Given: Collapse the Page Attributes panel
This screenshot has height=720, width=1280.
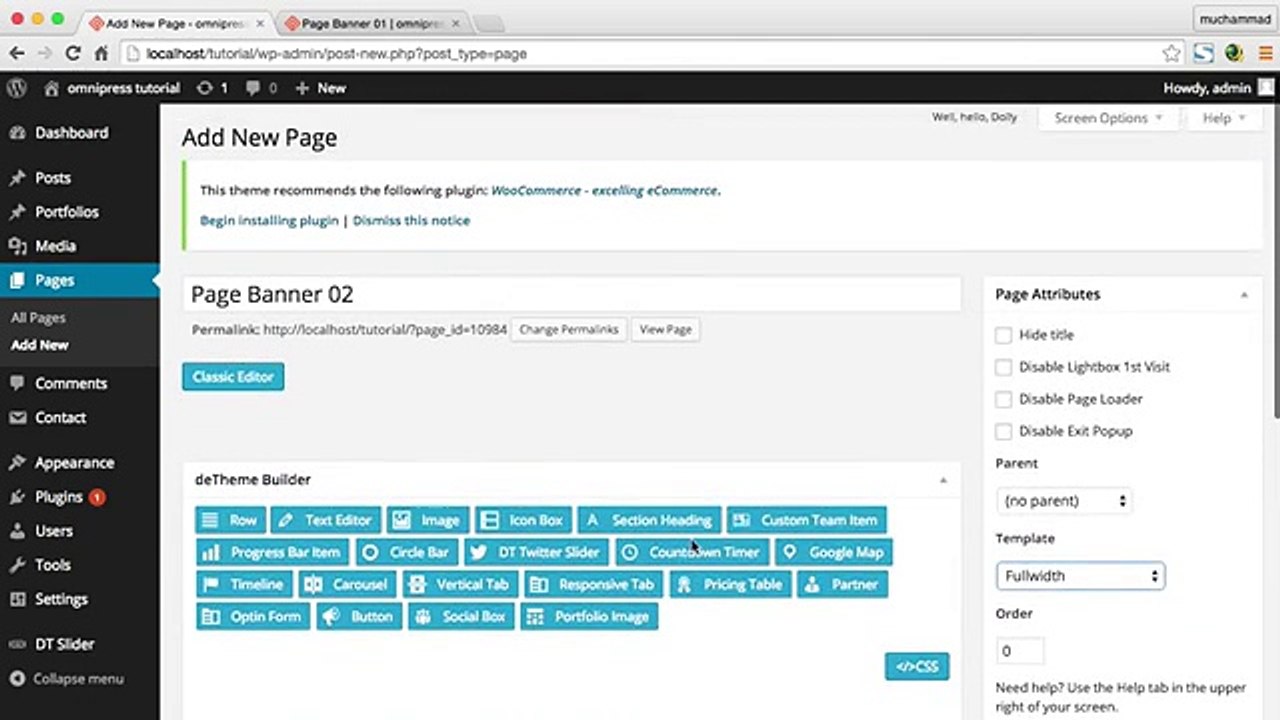Looking at the screenshot, I should (x=1244, y=295).
